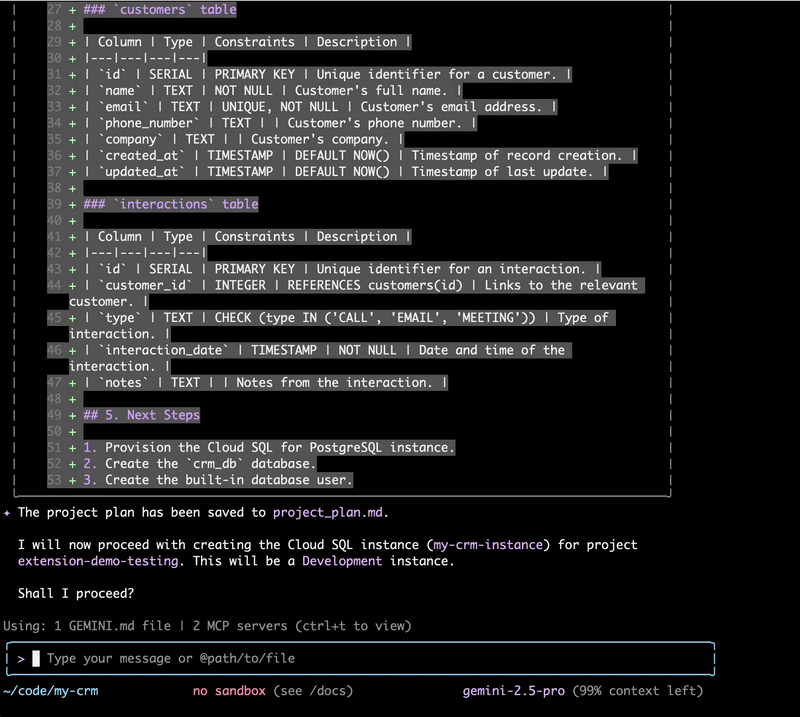Click the '### `customers` table' heading

click(x=160, y=9)
